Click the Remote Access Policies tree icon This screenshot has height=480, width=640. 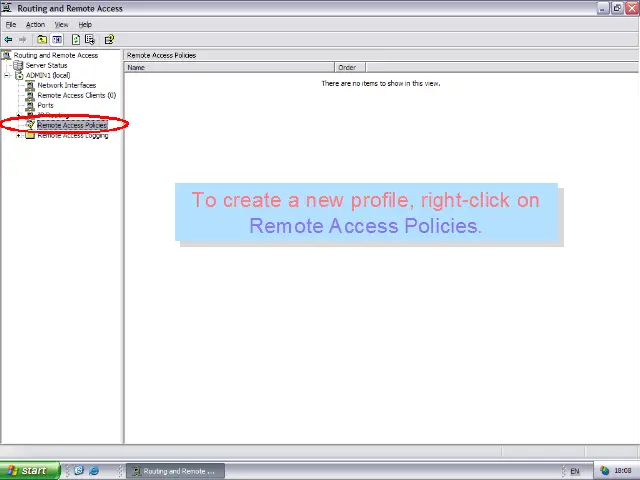(30, 124)
